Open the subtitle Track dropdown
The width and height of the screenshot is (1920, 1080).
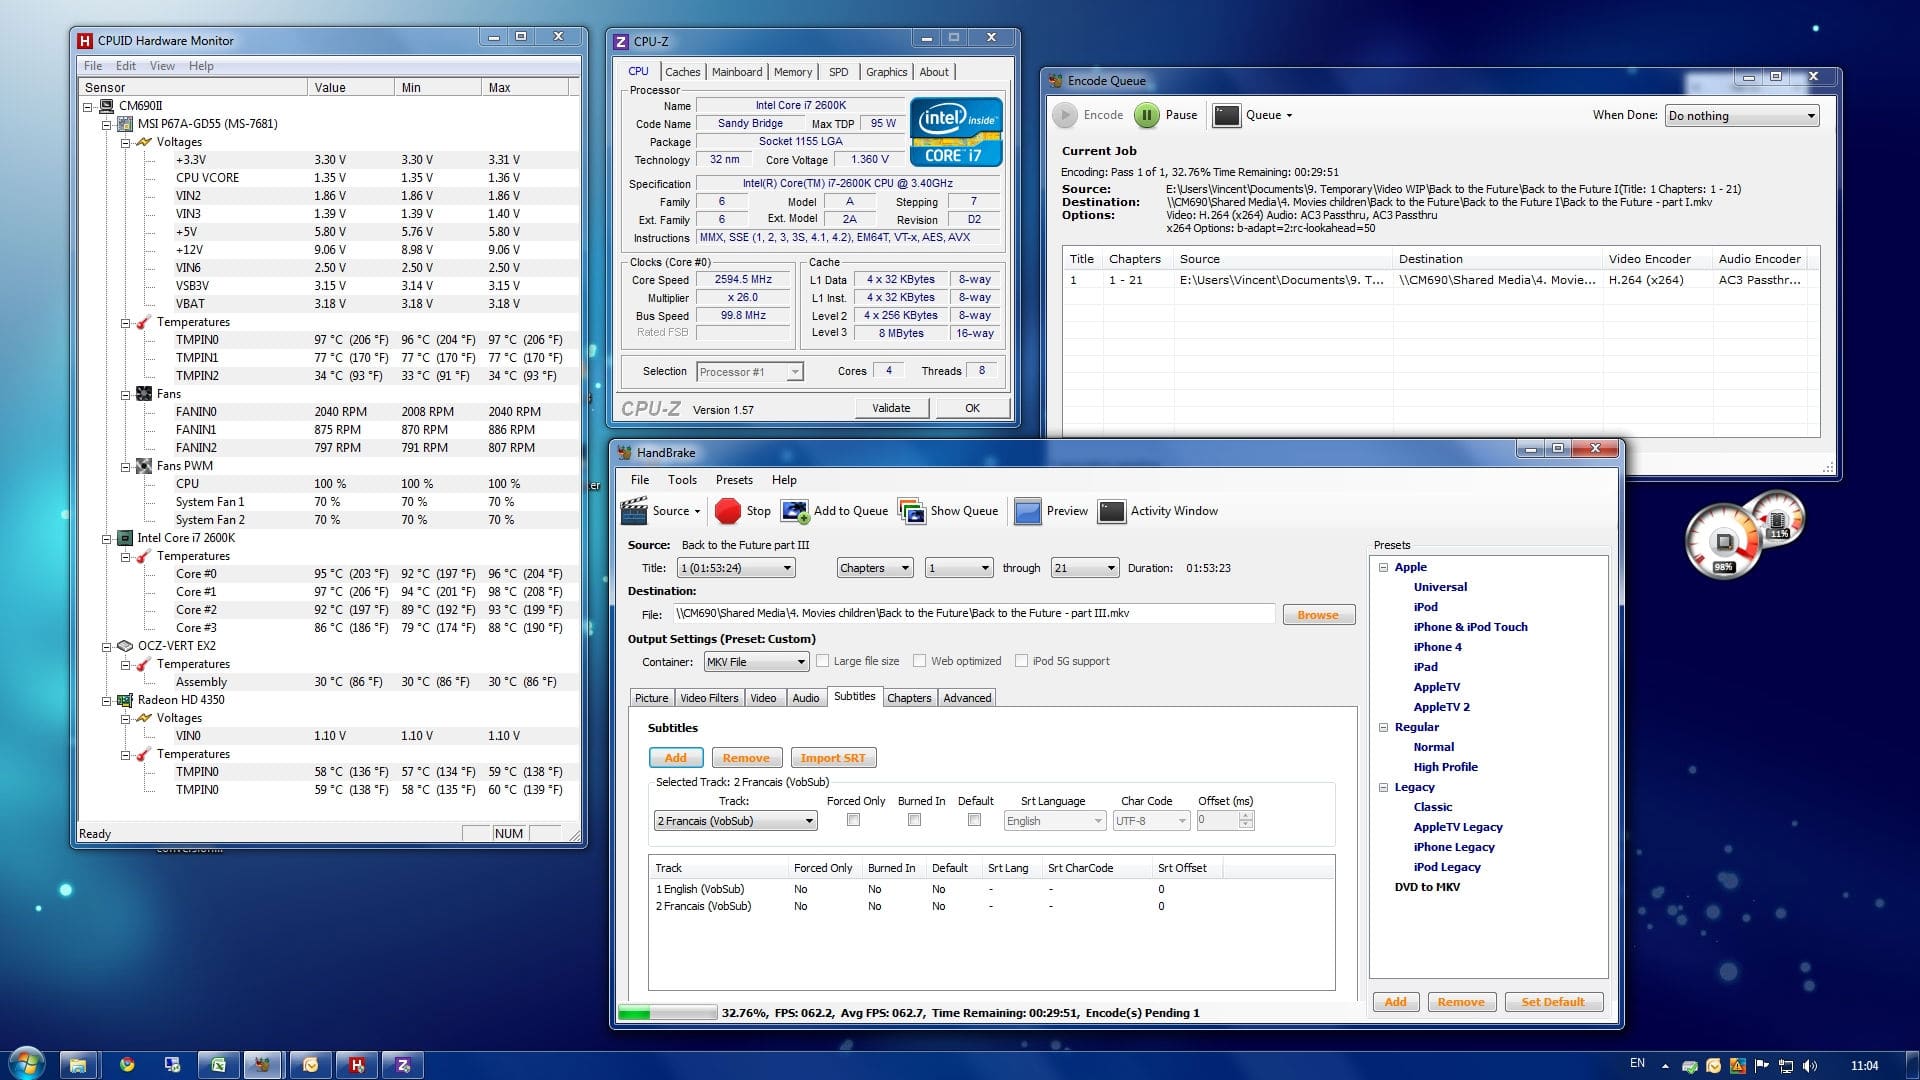(736, 821)
